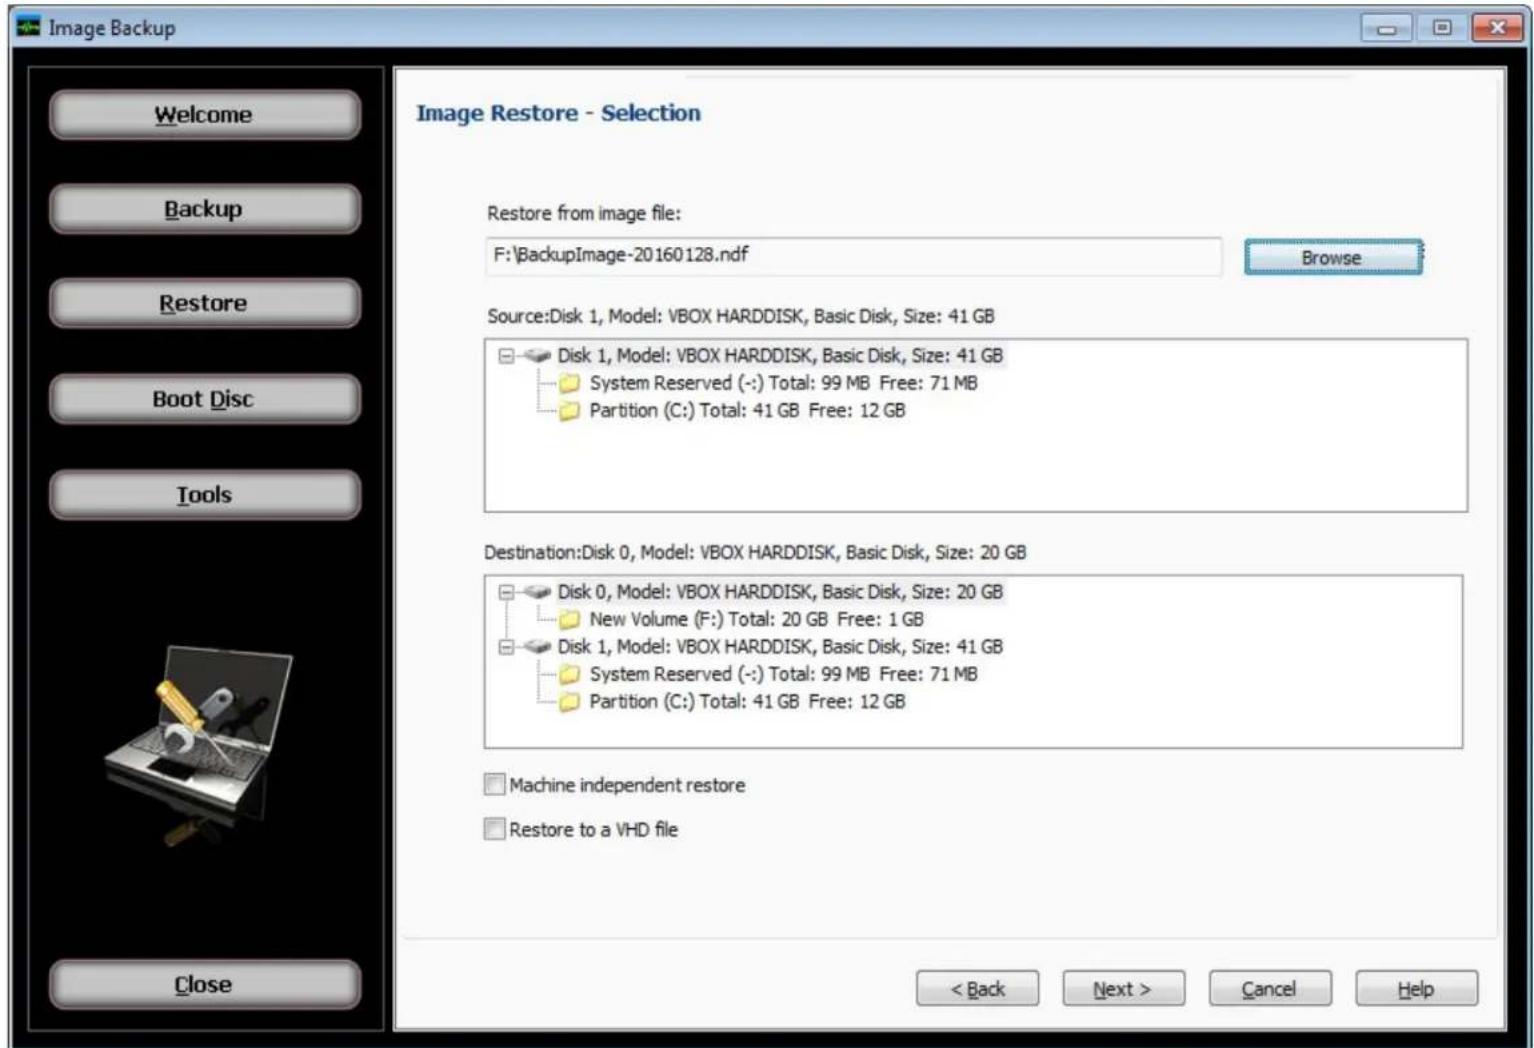
Task: Click folder icon of destination Partition (C:)
Action: pyautogui.click(x=569, y=702)
